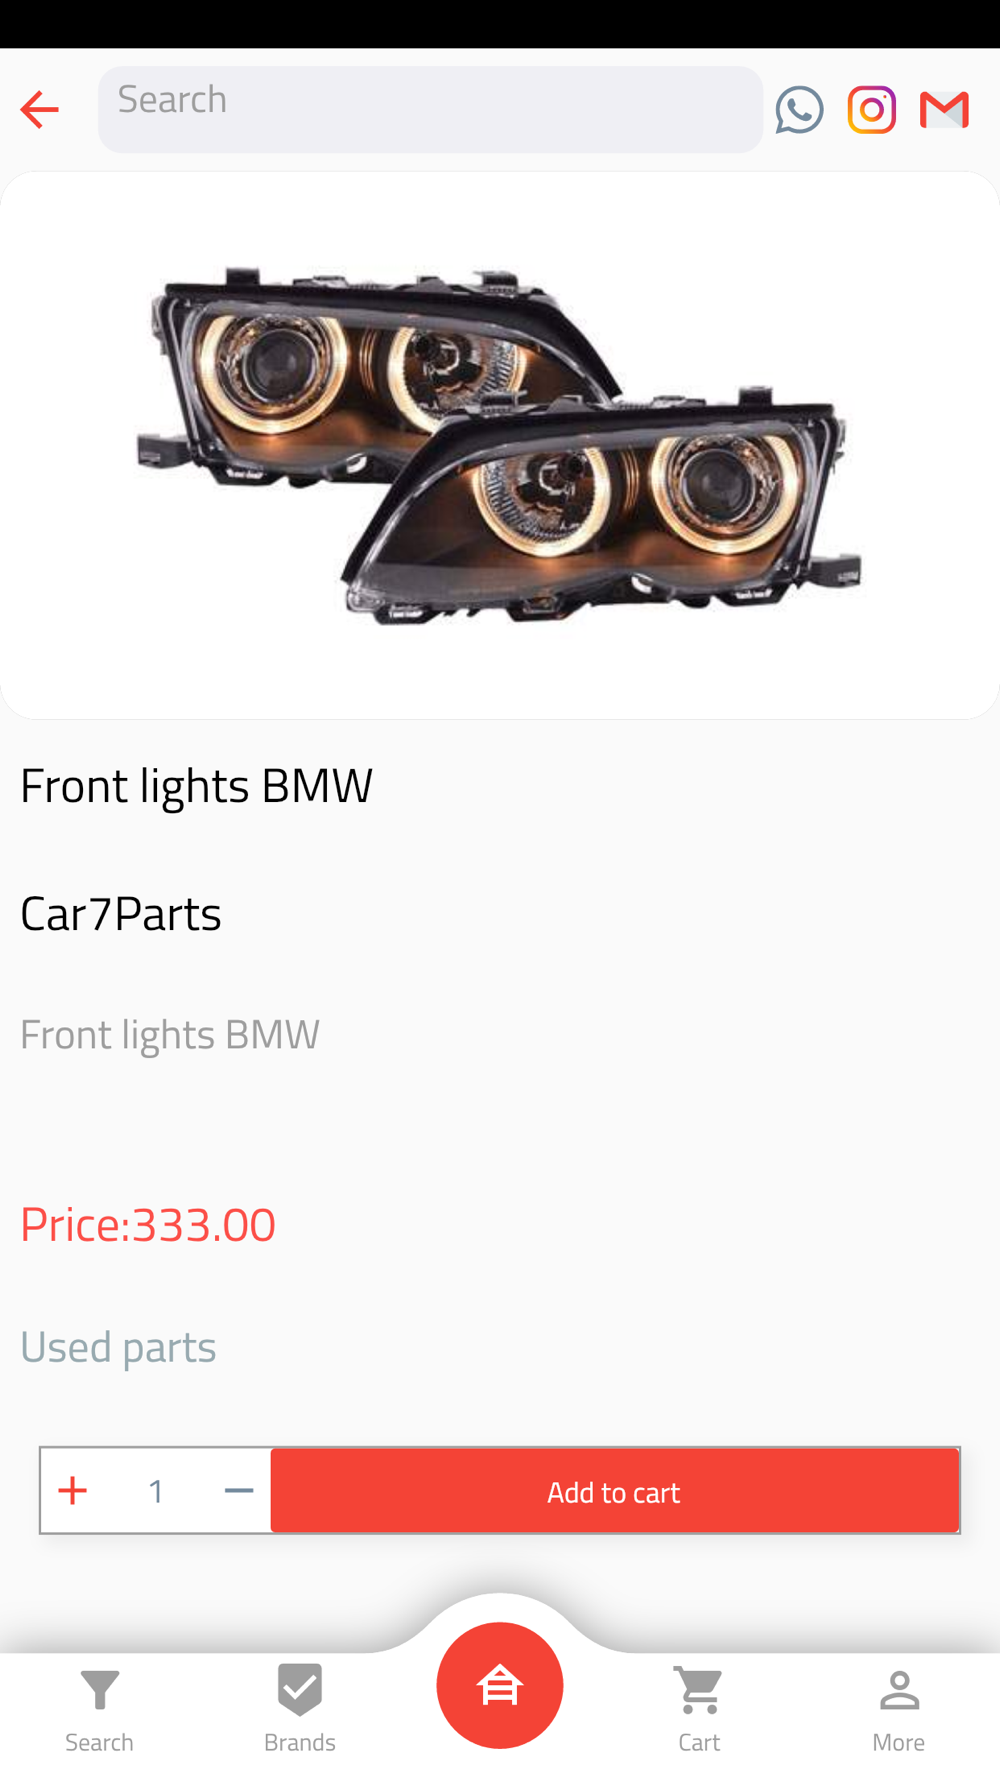Open WhatsApp contact icon
Image resolution: width=1000 pixels, height=1778 pixels.
click(x=799, y=109)
